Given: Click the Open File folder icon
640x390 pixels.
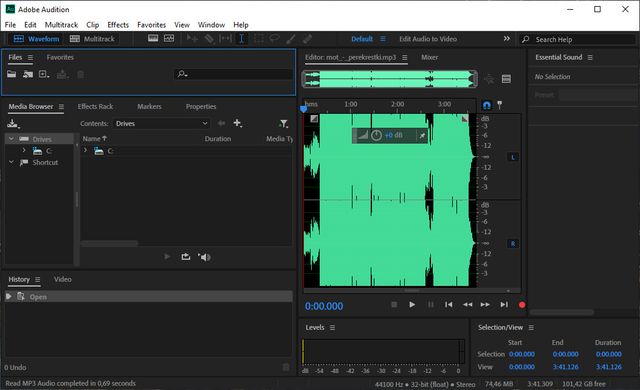Looking at the screenshot, I should (11, 74).
